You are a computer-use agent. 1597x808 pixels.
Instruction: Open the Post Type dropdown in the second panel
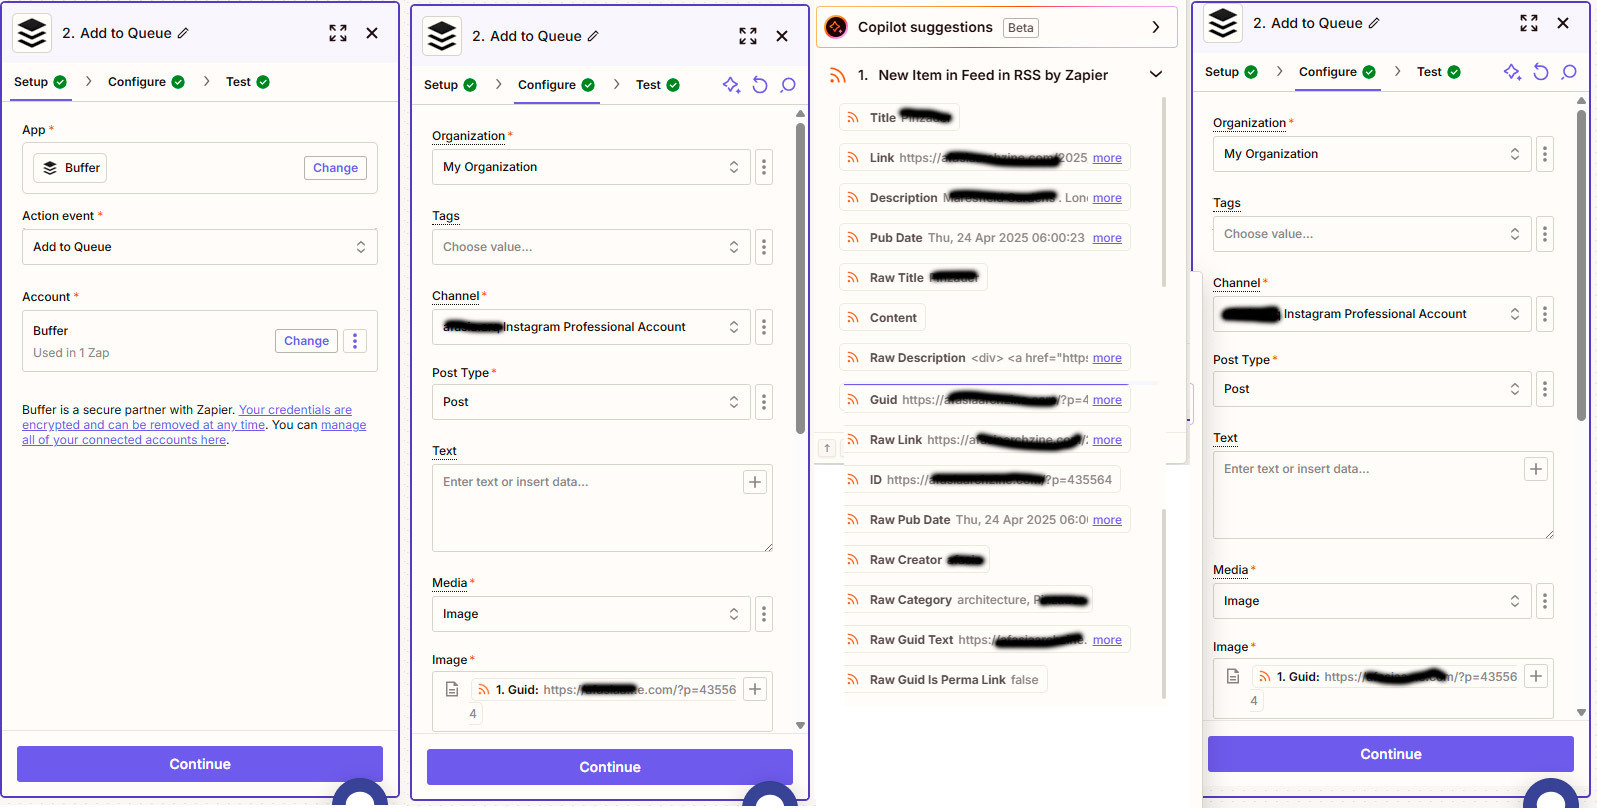pos(591,402)
